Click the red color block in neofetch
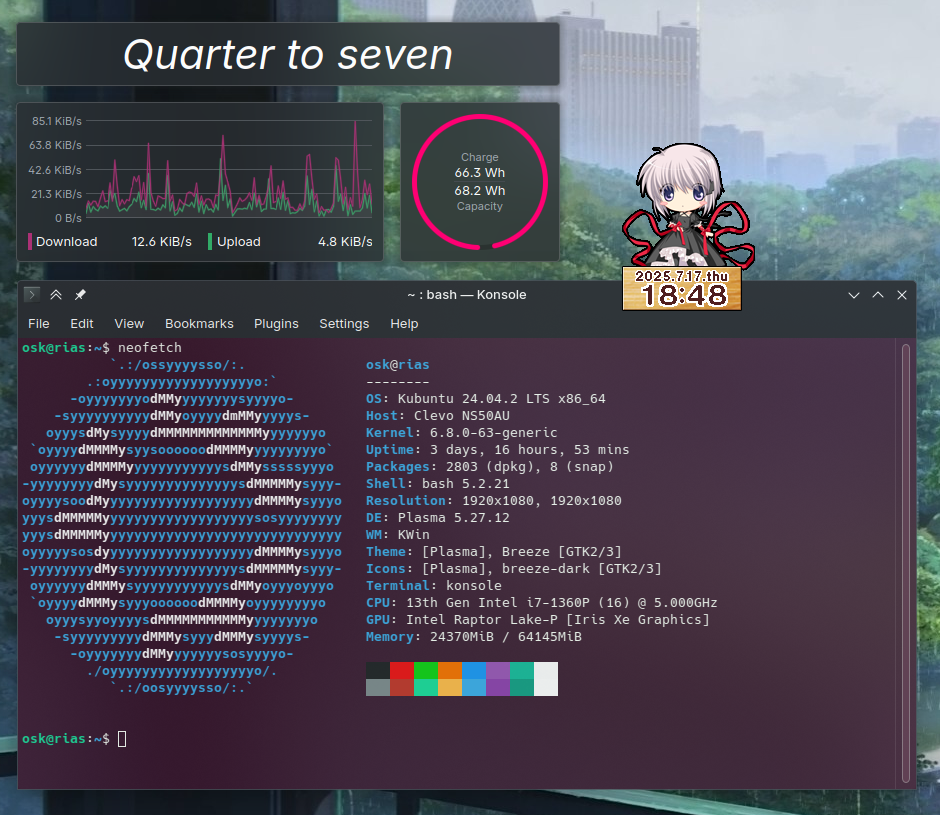 402,670
